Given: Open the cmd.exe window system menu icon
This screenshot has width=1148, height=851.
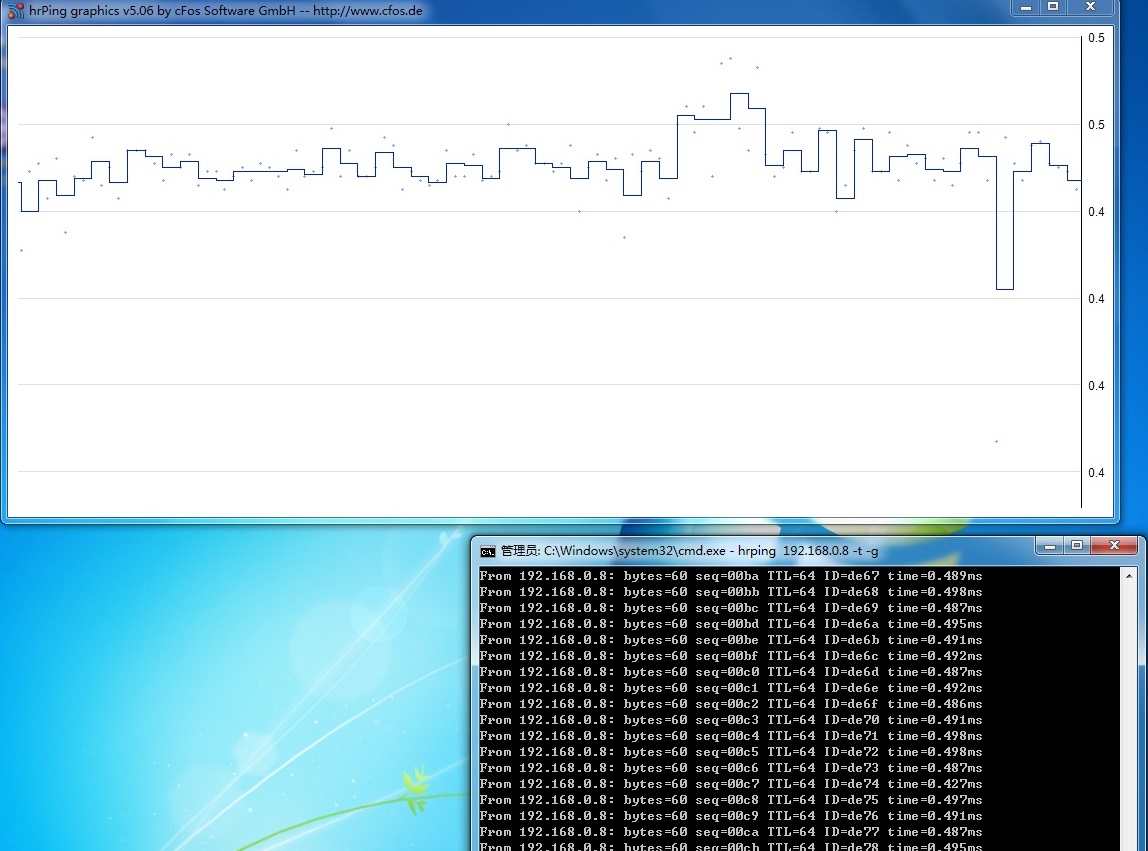Looking at the screenshot, I should click(x=487, y=550).
